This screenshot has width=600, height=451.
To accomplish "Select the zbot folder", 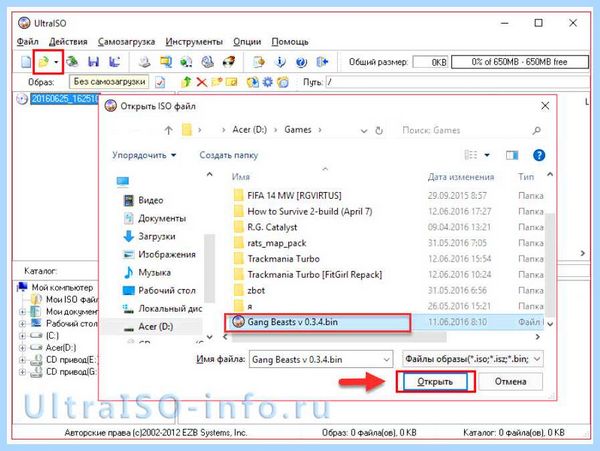I will tap(249, 290).
